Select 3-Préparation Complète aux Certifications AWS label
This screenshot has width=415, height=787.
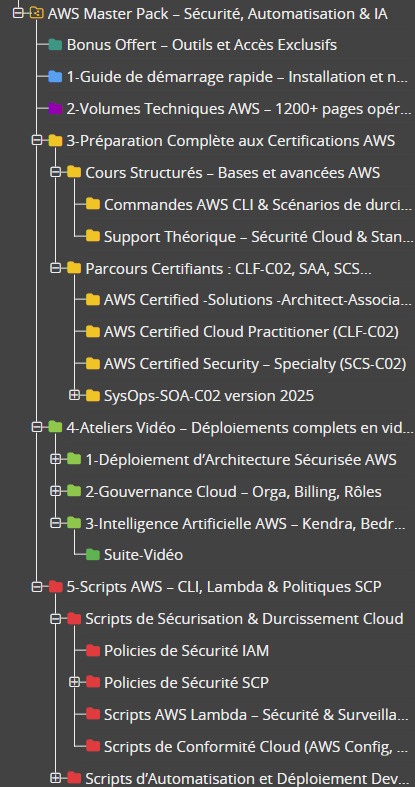tap(231, 141)
